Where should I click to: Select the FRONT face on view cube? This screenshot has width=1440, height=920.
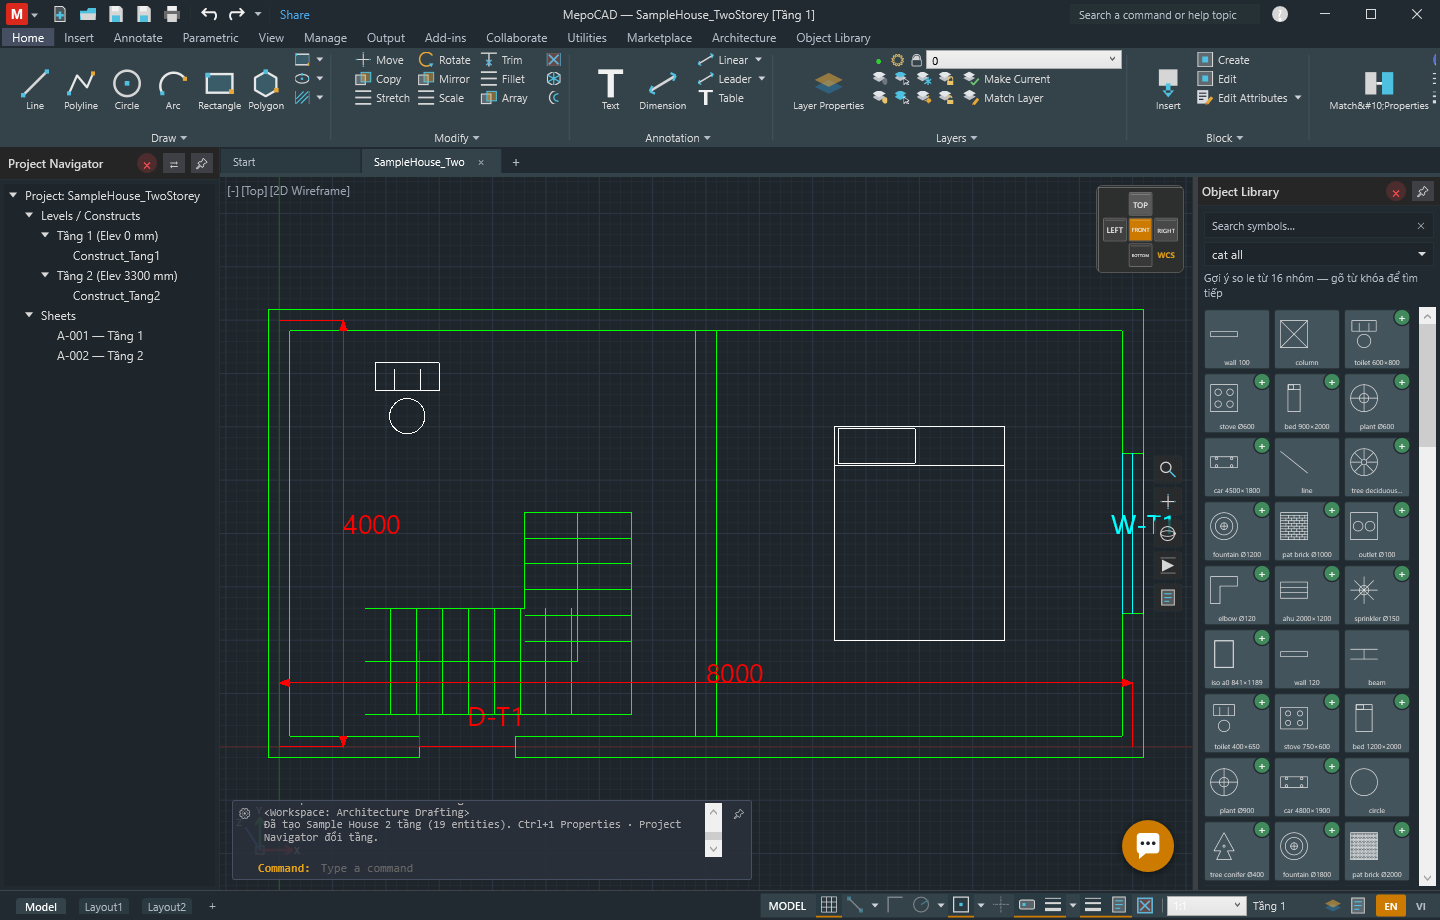coord(1140,230)
